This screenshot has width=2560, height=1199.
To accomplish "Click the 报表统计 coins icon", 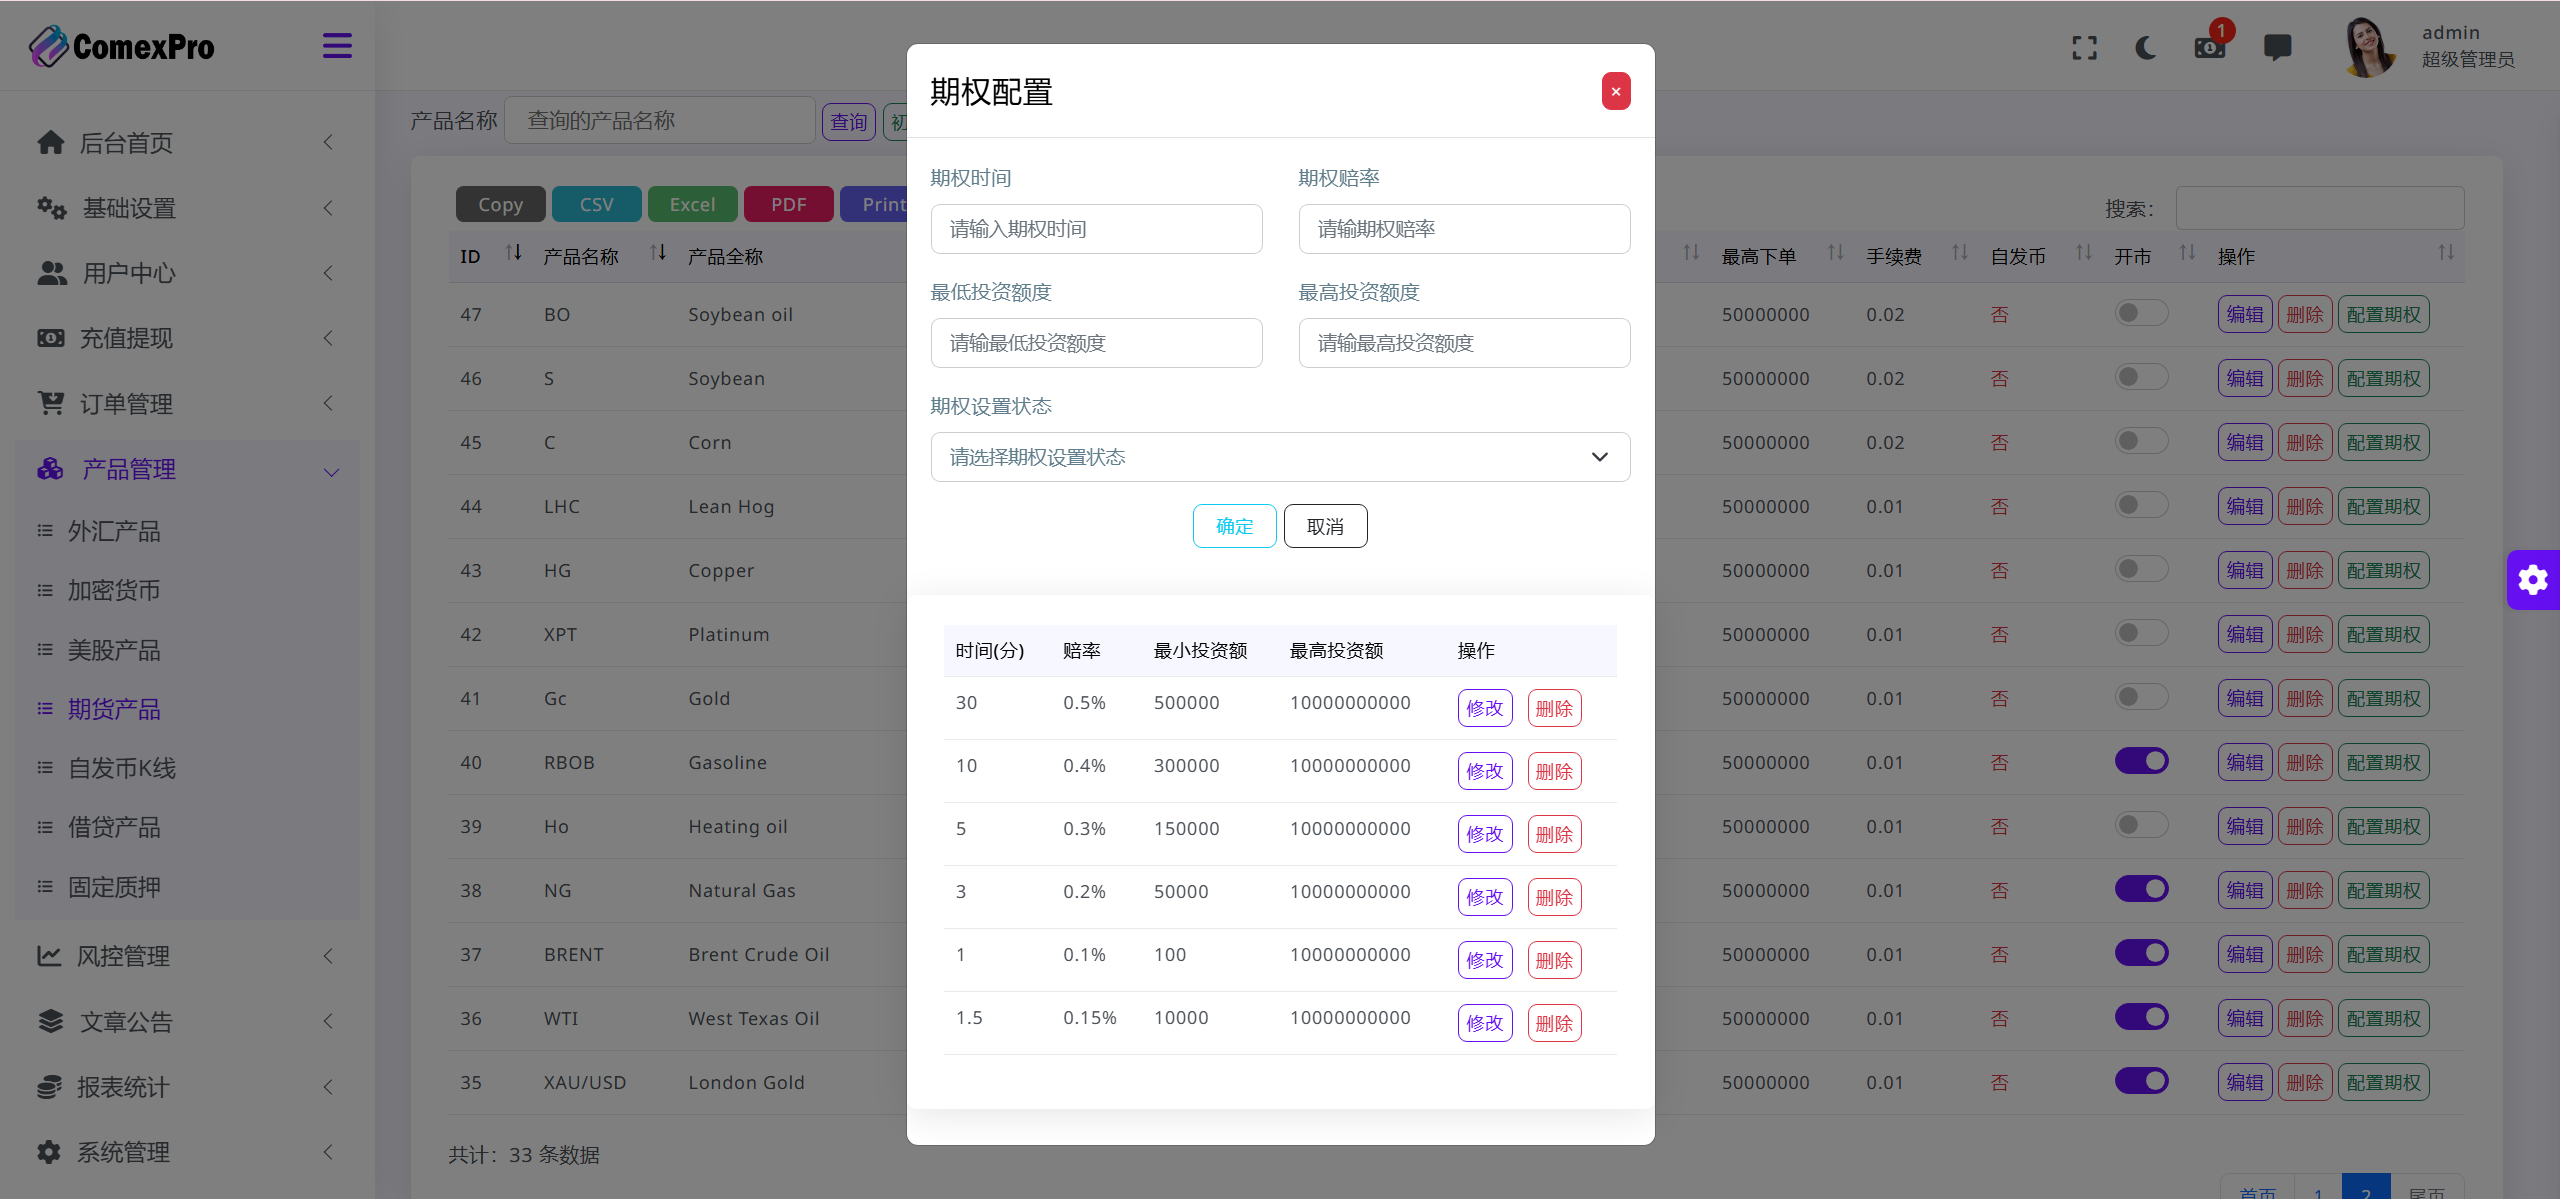I will point(49,1087).
